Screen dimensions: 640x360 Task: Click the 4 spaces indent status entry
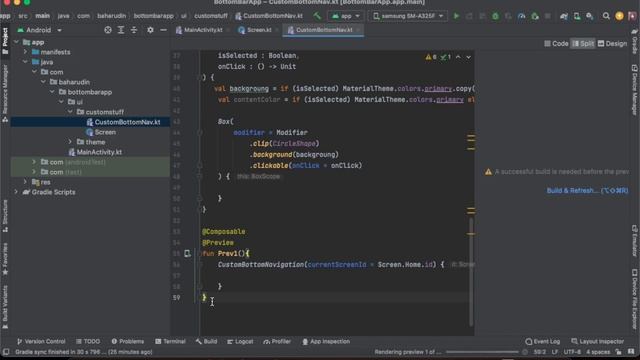coord(598,352)
